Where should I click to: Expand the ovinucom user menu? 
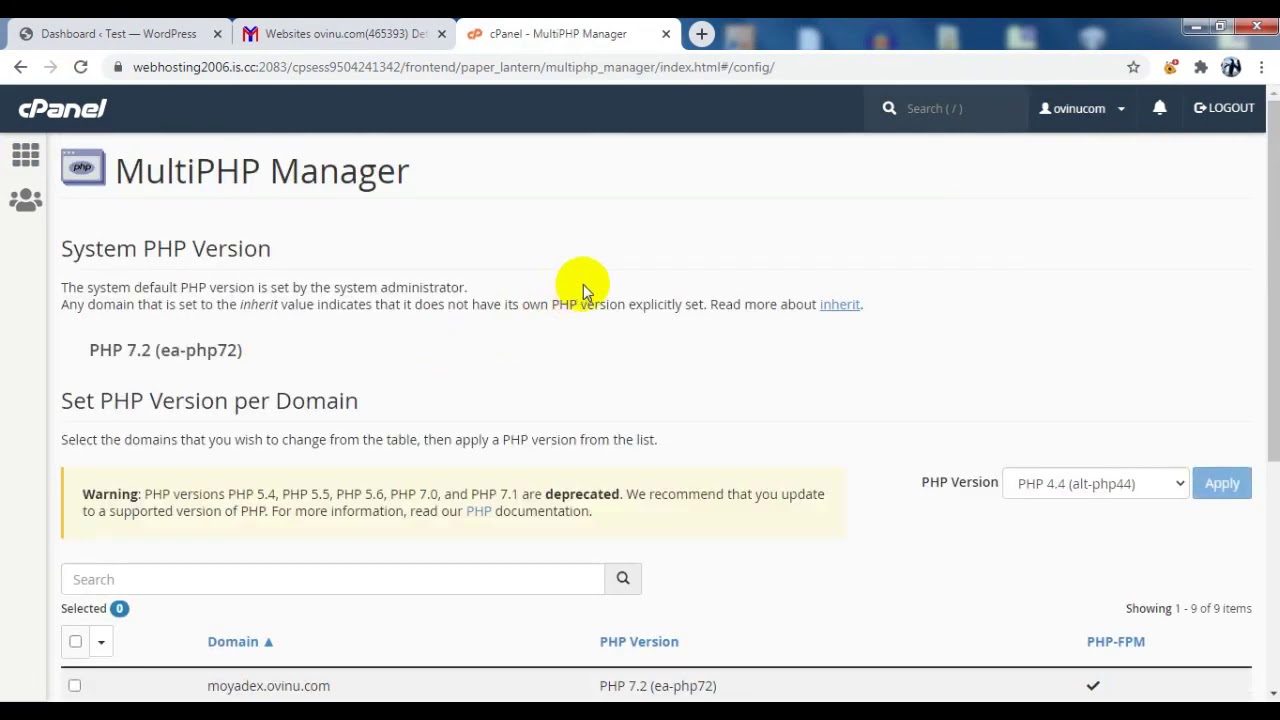pos(1082,108)
